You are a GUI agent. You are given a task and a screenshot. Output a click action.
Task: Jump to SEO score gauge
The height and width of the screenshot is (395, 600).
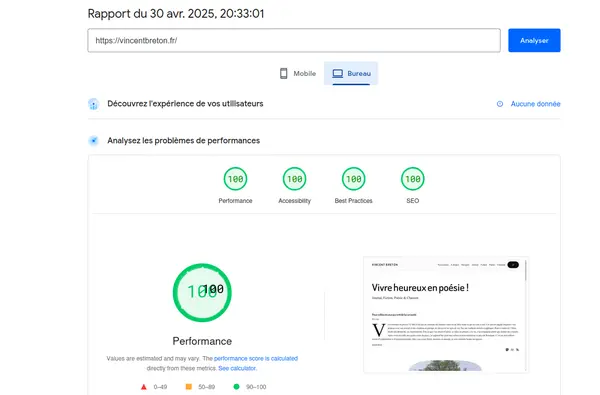click(x=412, y=179)
